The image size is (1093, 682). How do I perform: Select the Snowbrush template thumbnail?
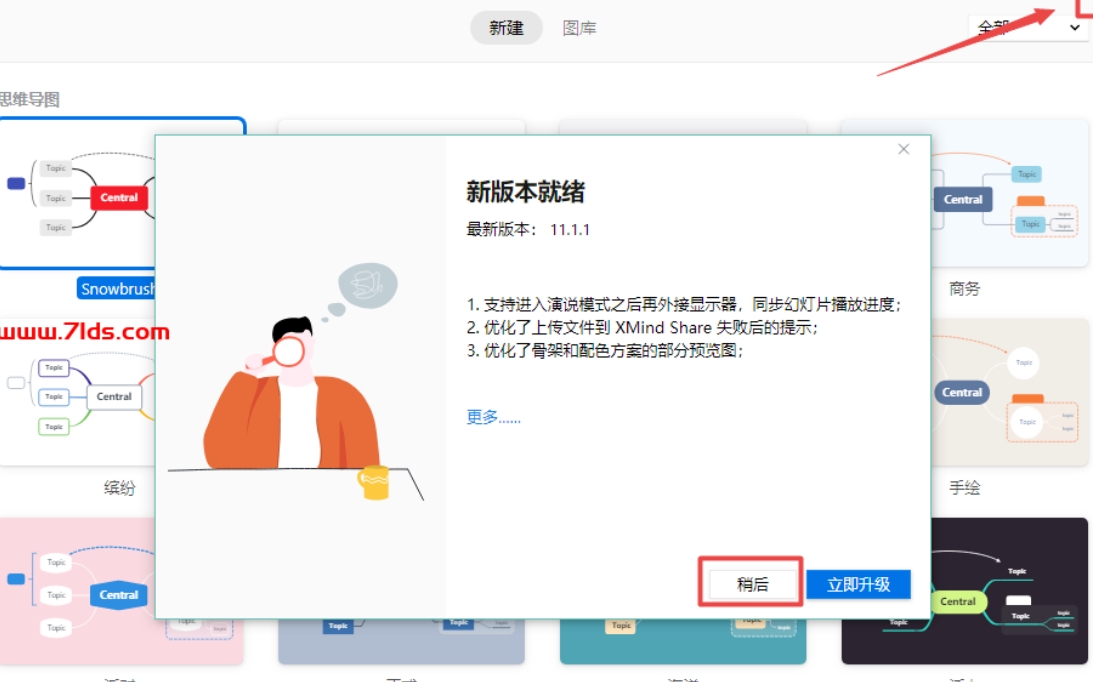point(77,193)
